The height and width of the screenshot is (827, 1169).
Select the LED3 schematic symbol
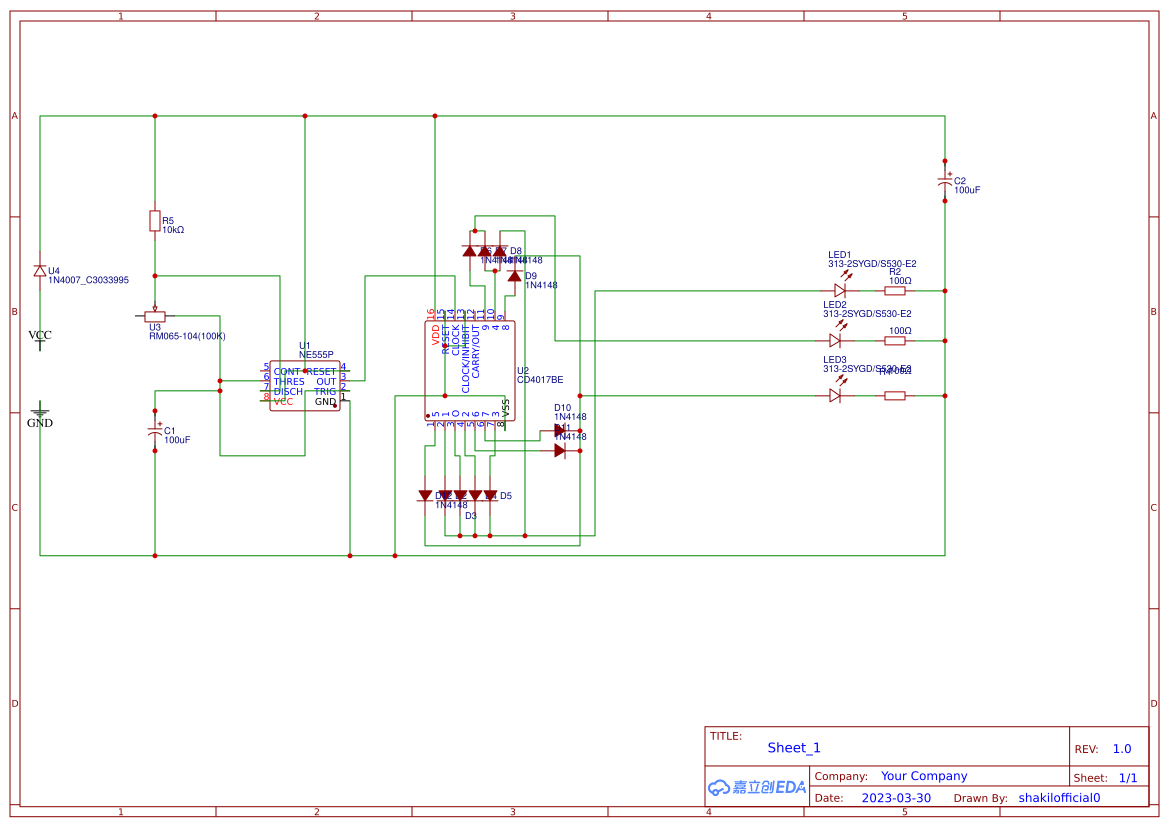(835, 395)
